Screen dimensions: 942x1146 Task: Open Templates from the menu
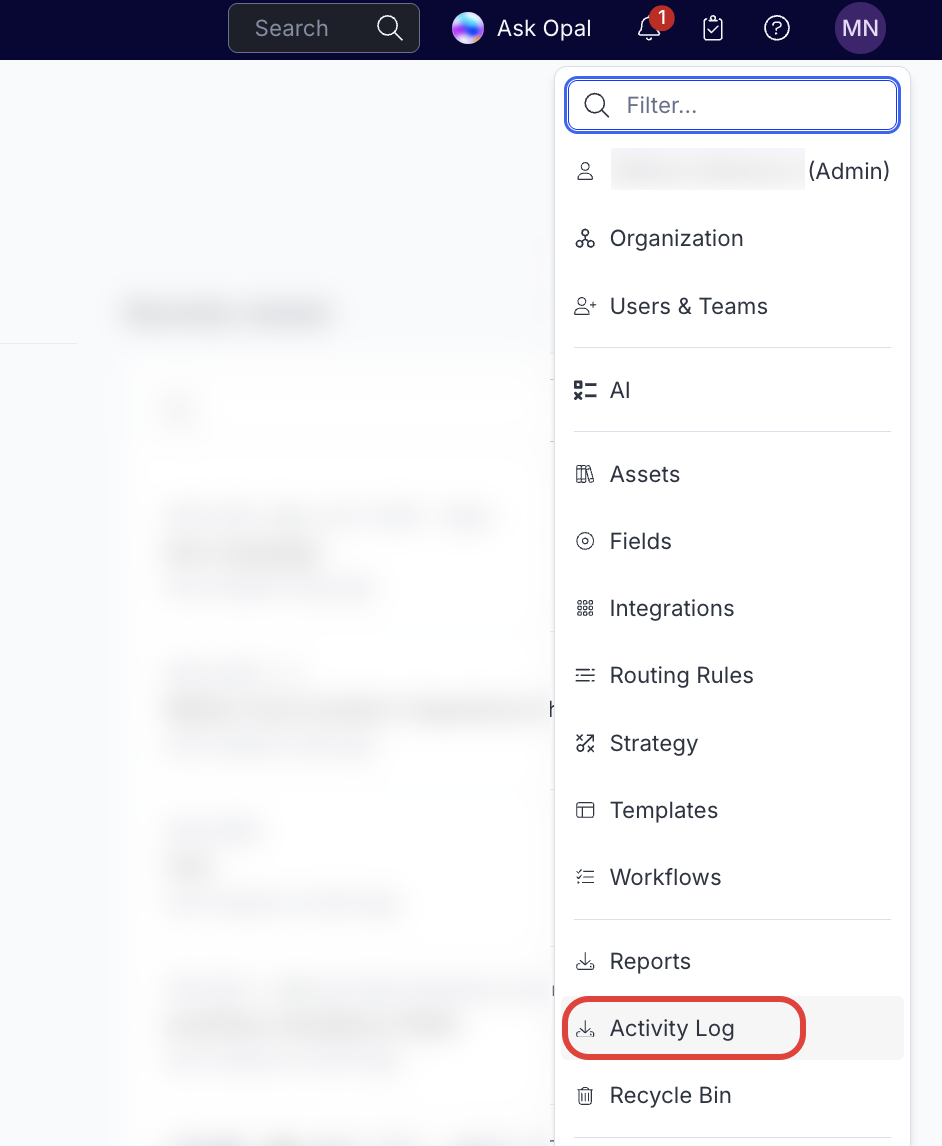click(663, 810)
